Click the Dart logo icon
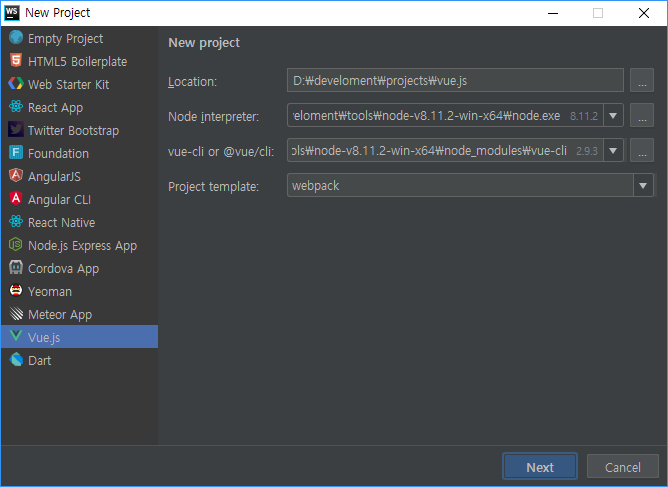This screenshot has width=668, height=487. tap(16, 360)
